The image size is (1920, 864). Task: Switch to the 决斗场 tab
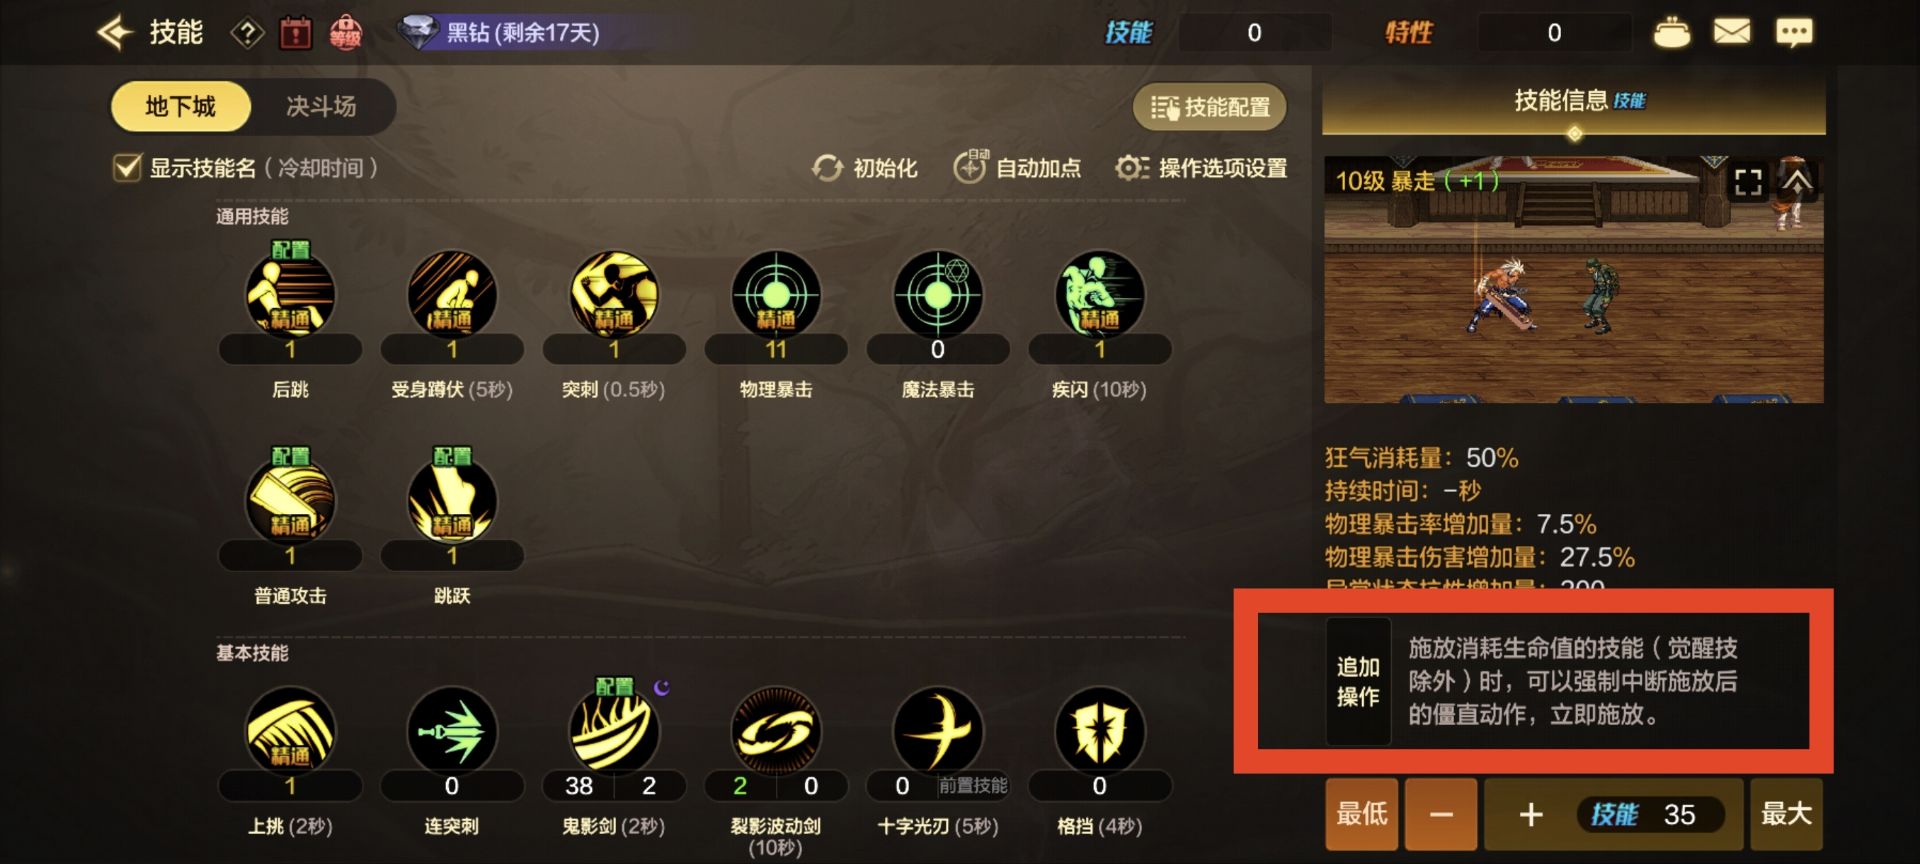pos(321,106)
